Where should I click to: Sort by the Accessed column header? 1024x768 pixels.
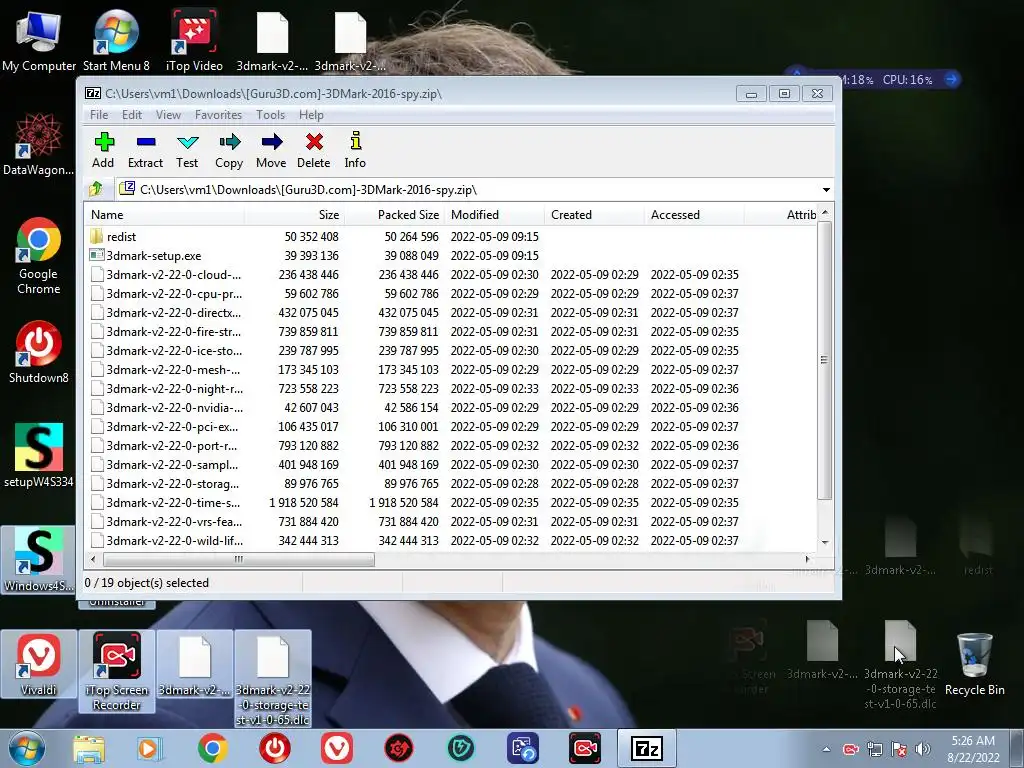(x=694, y=215)
